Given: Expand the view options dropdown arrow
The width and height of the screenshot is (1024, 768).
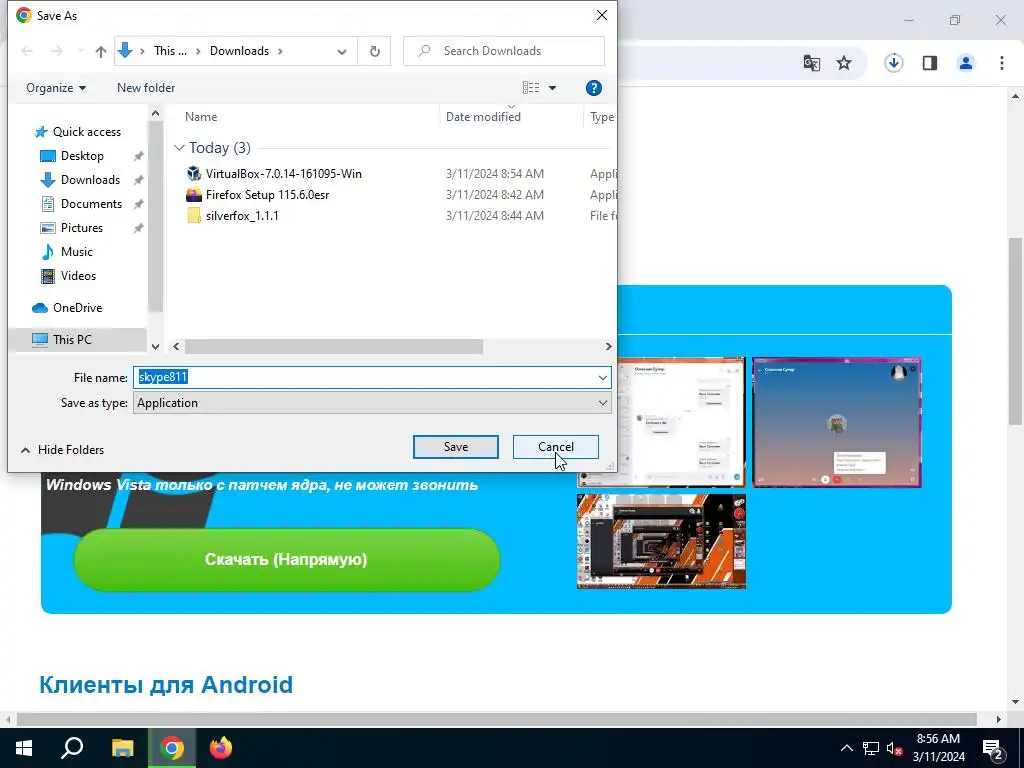Looking at the screenshot, I should pos(552,88).
